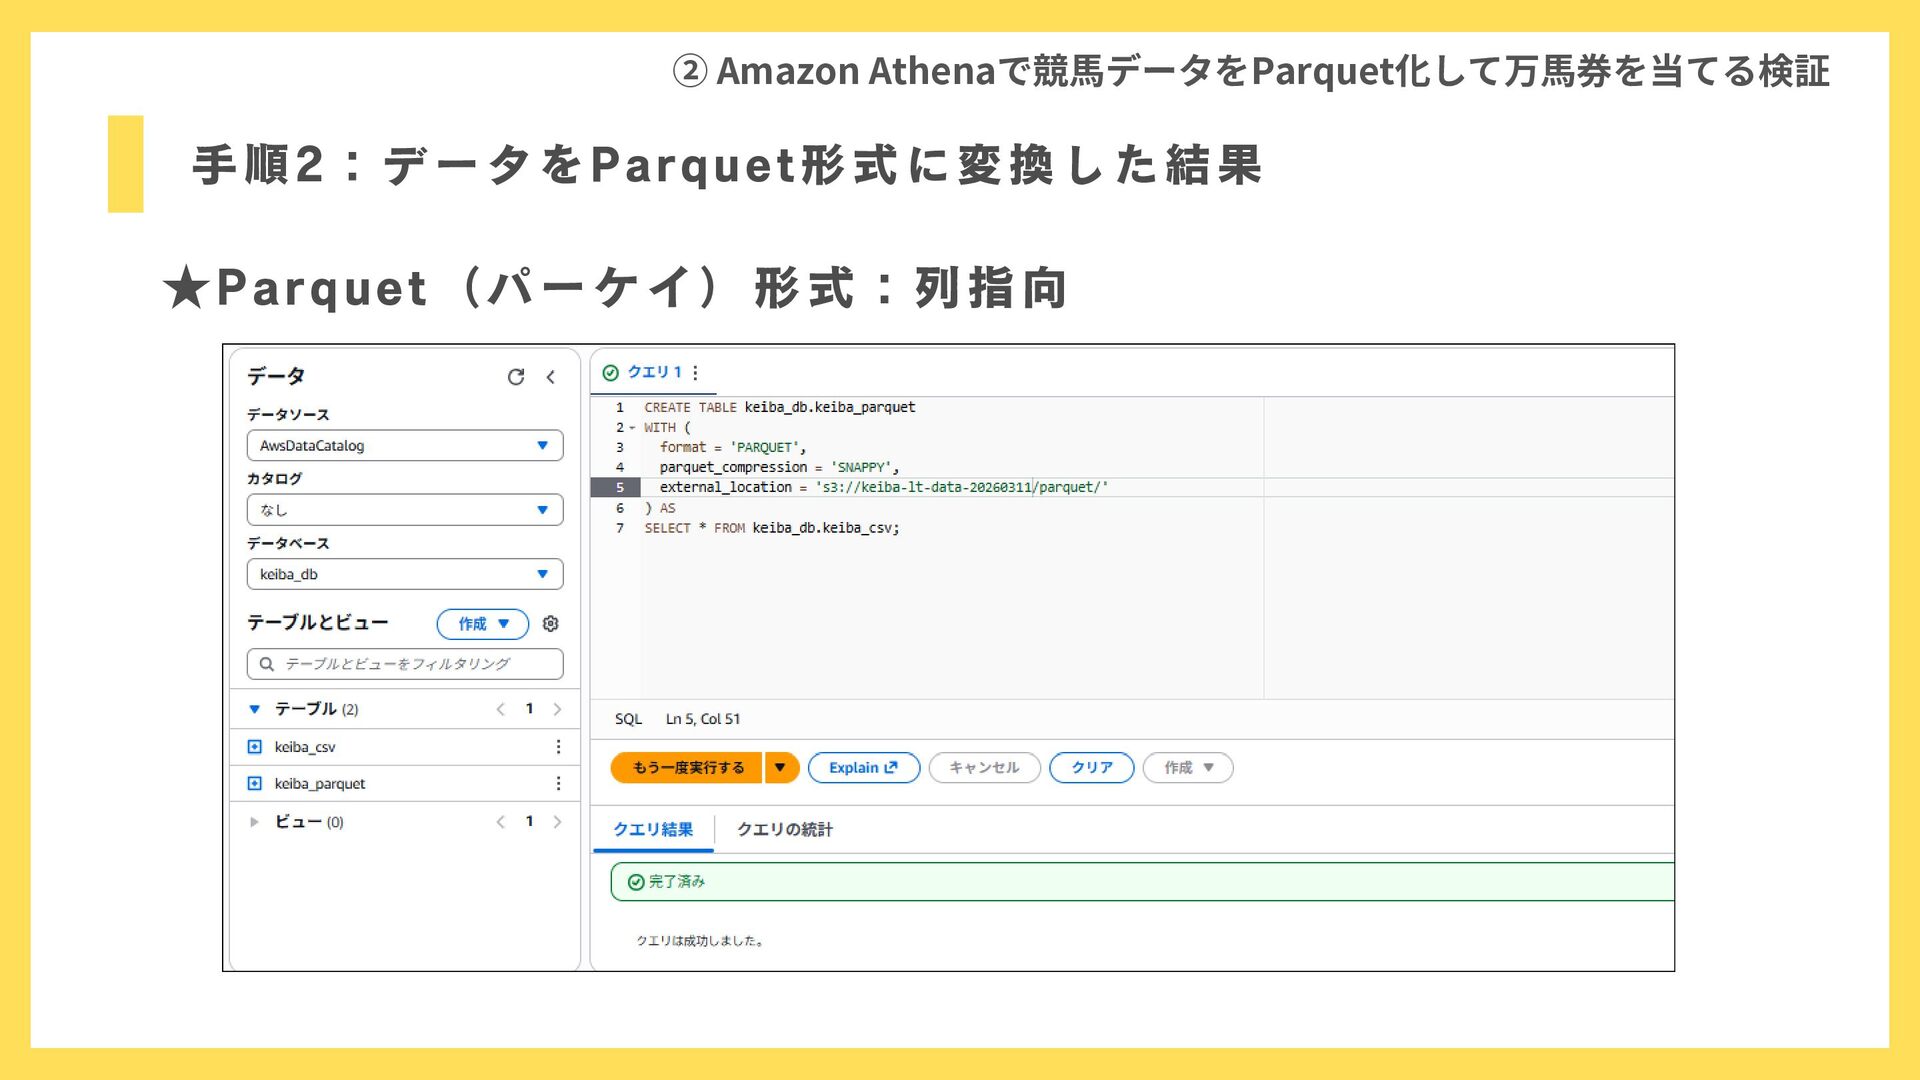Image resolution: width=1920 pixels, height=1080 pixels.
Task: Open the tables and views settings gear
Action: point(550,624)
